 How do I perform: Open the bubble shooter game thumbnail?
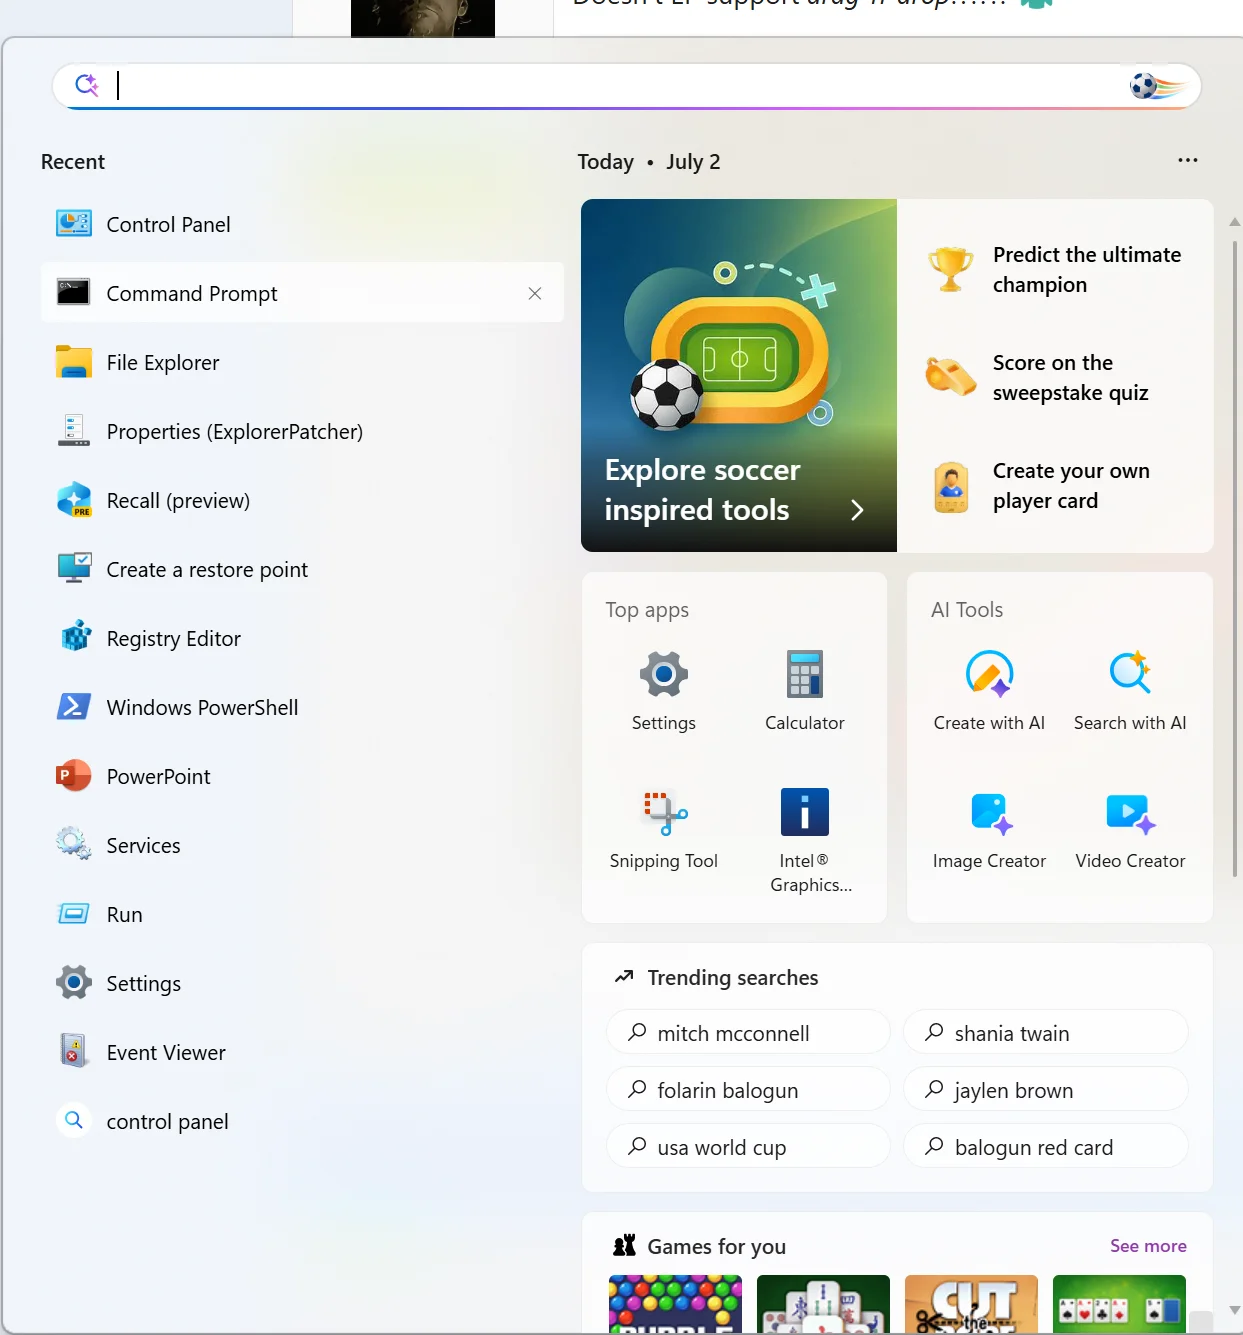pos(675,1304)
